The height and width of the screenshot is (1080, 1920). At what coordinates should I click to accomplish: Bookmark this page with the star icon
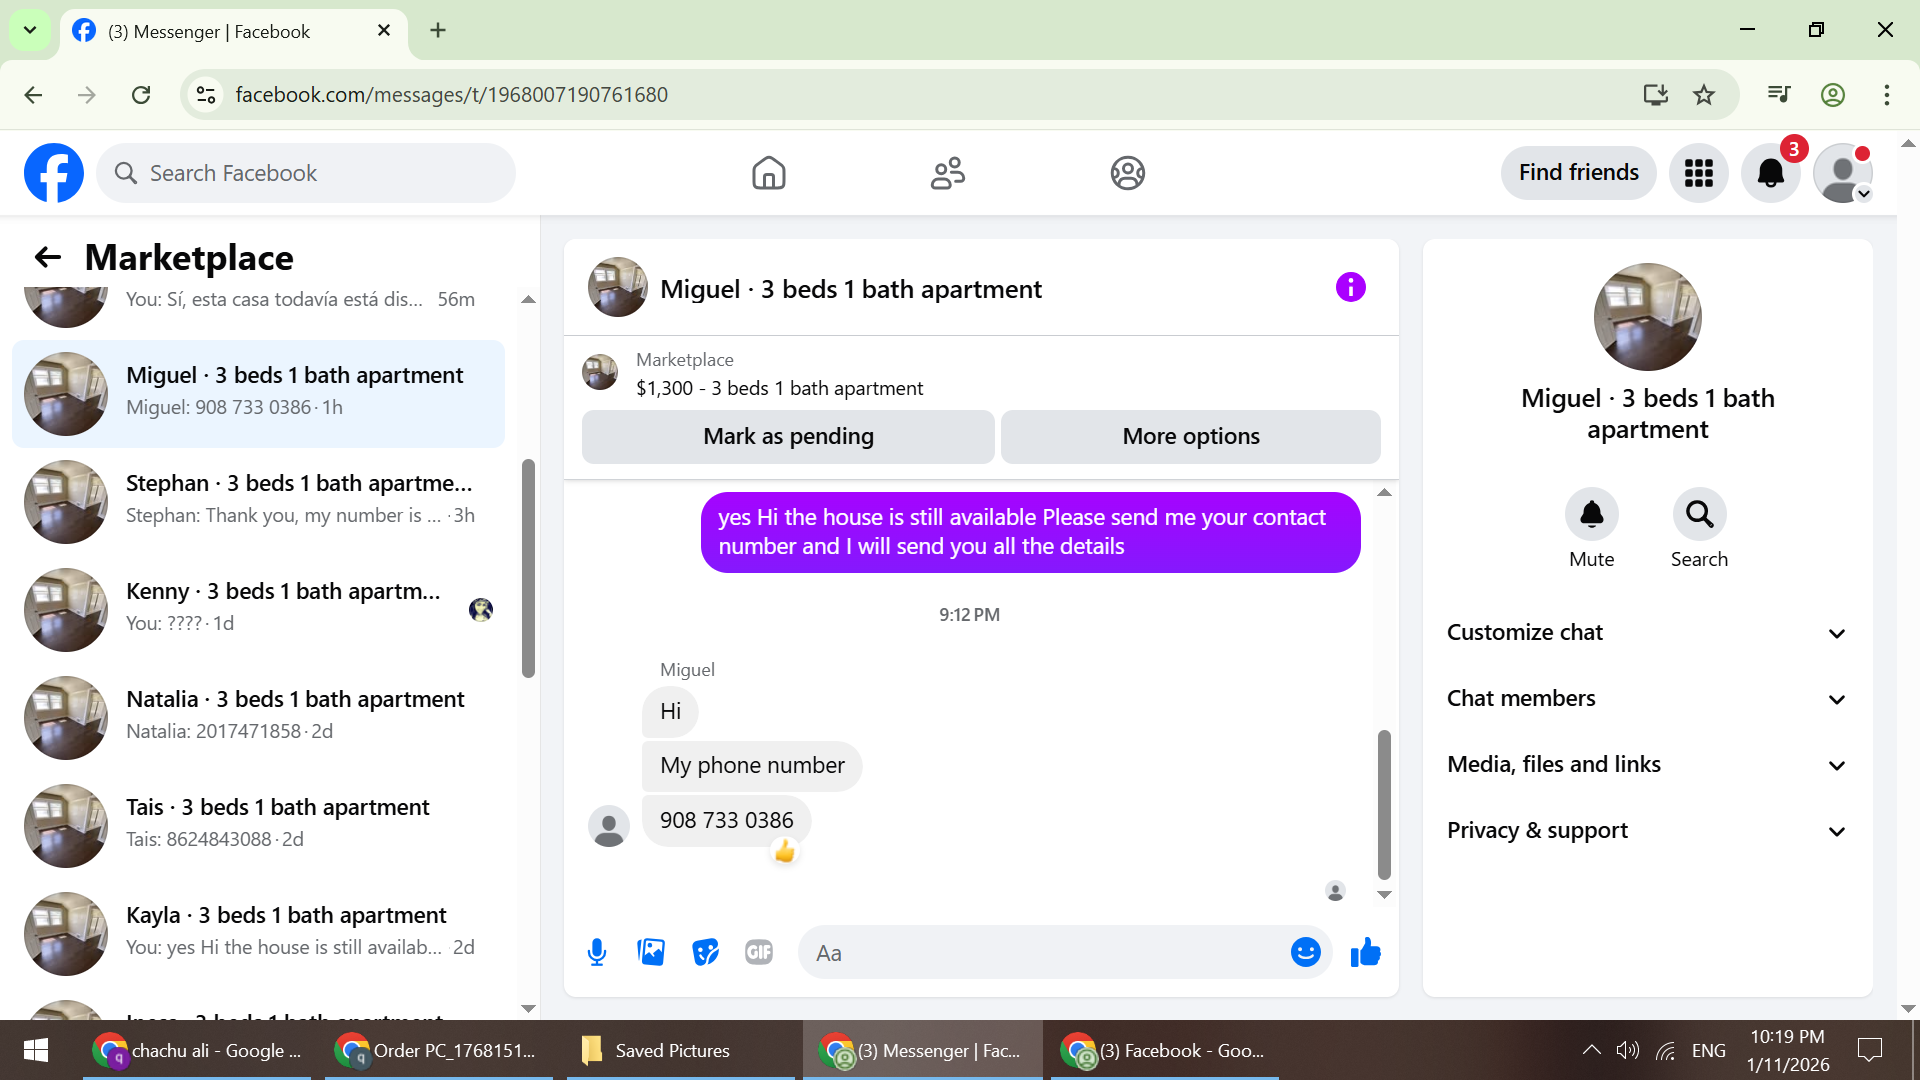(x=1704, y=95)
